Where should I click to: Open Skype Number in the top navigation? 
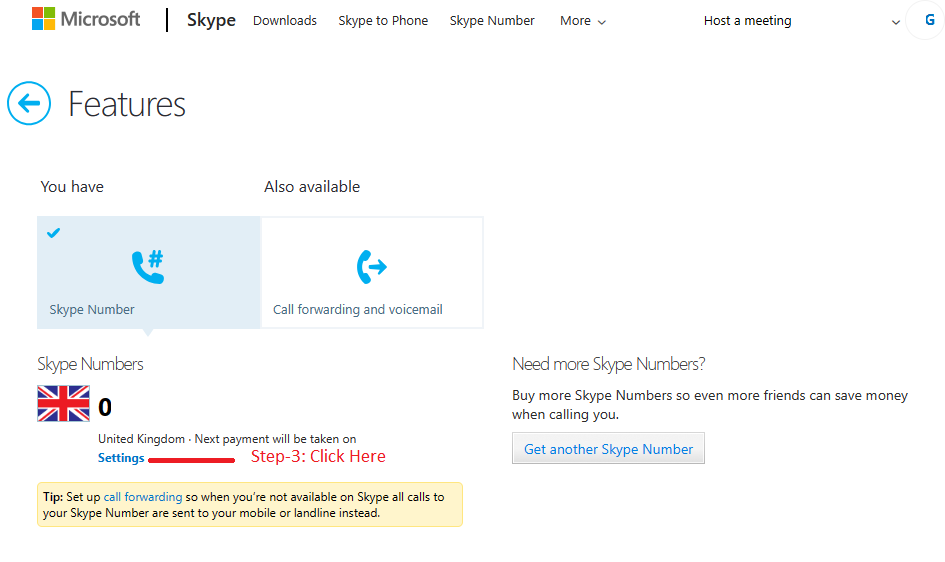[x=492, y=21]
